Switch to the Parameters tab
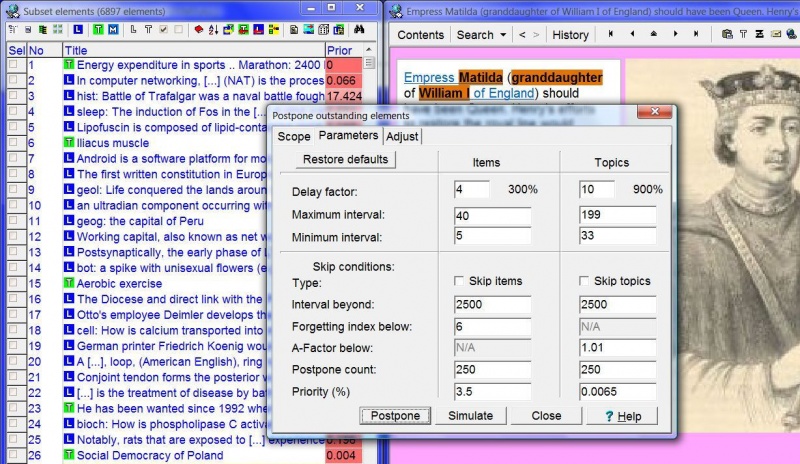The height and width of the screenshot is (464, 800). [348, 135]
